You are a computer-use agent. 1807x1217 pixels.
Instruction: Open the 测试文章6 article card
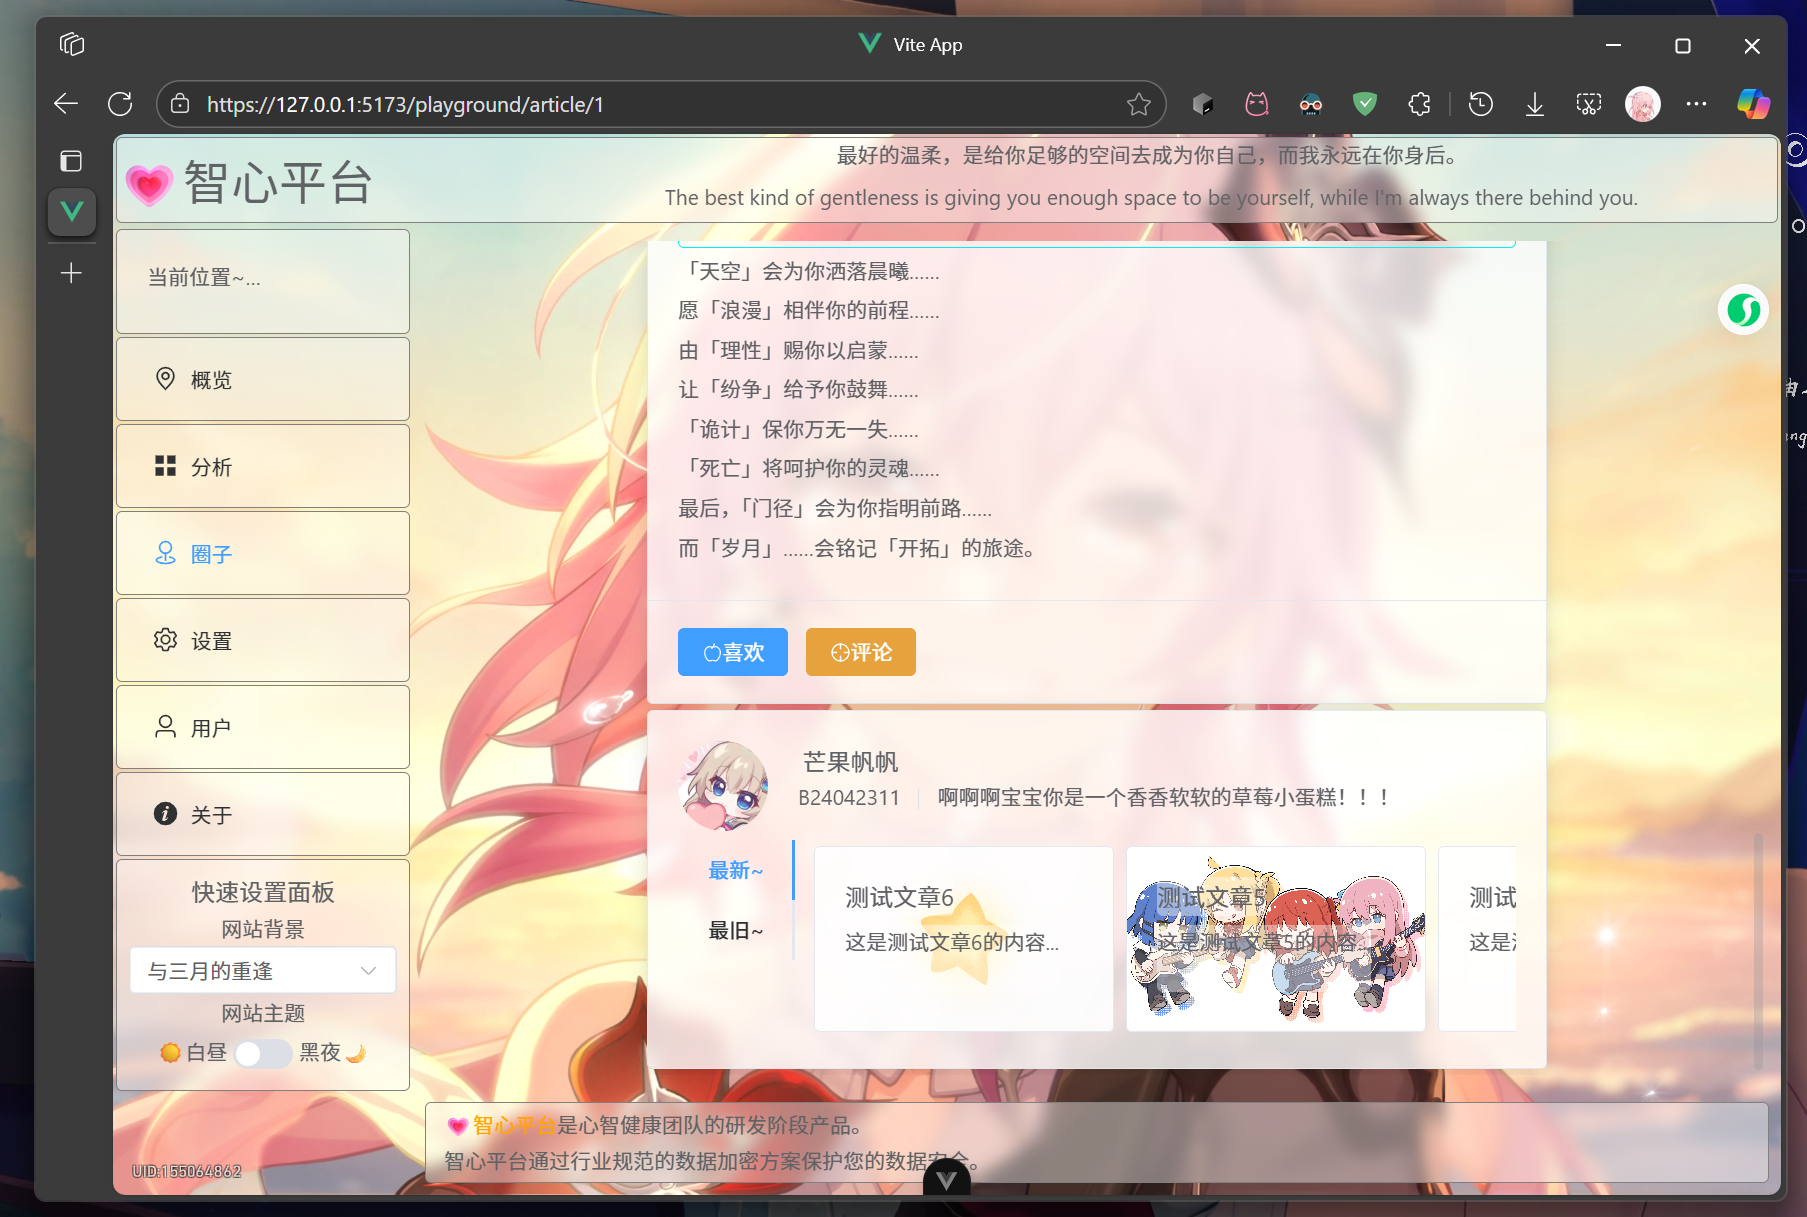point(963,938)
